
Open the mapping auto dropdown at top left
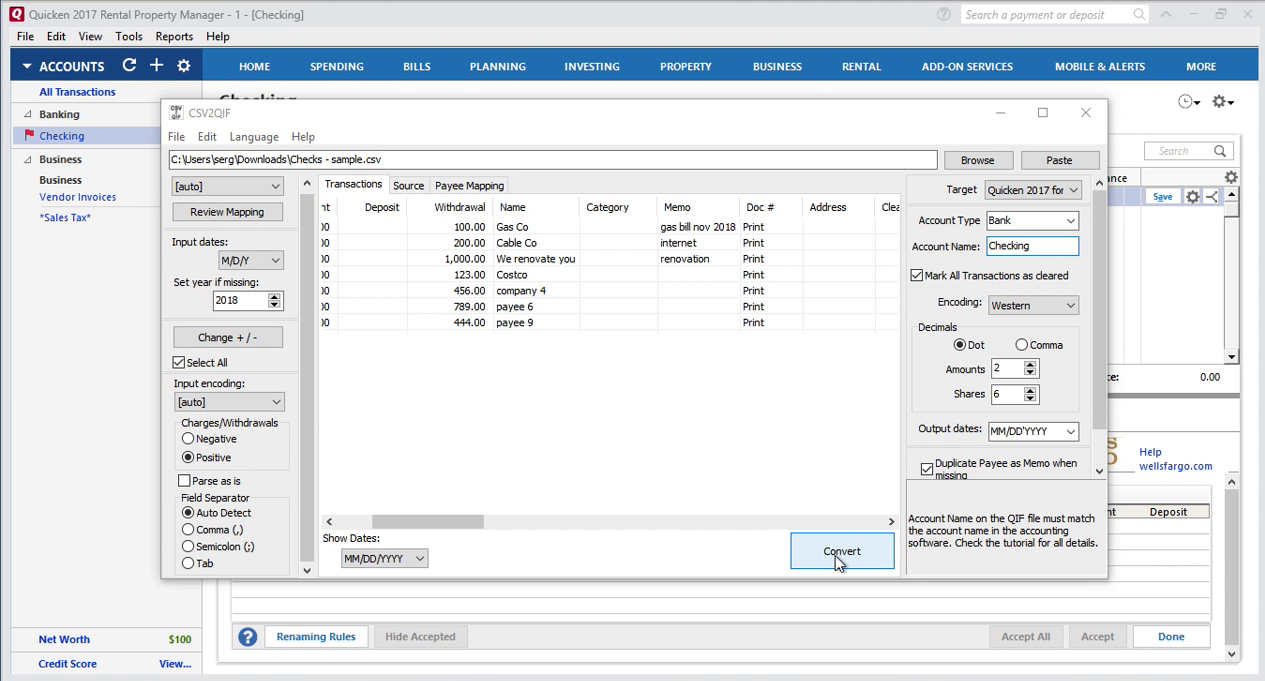coord(228,186)
